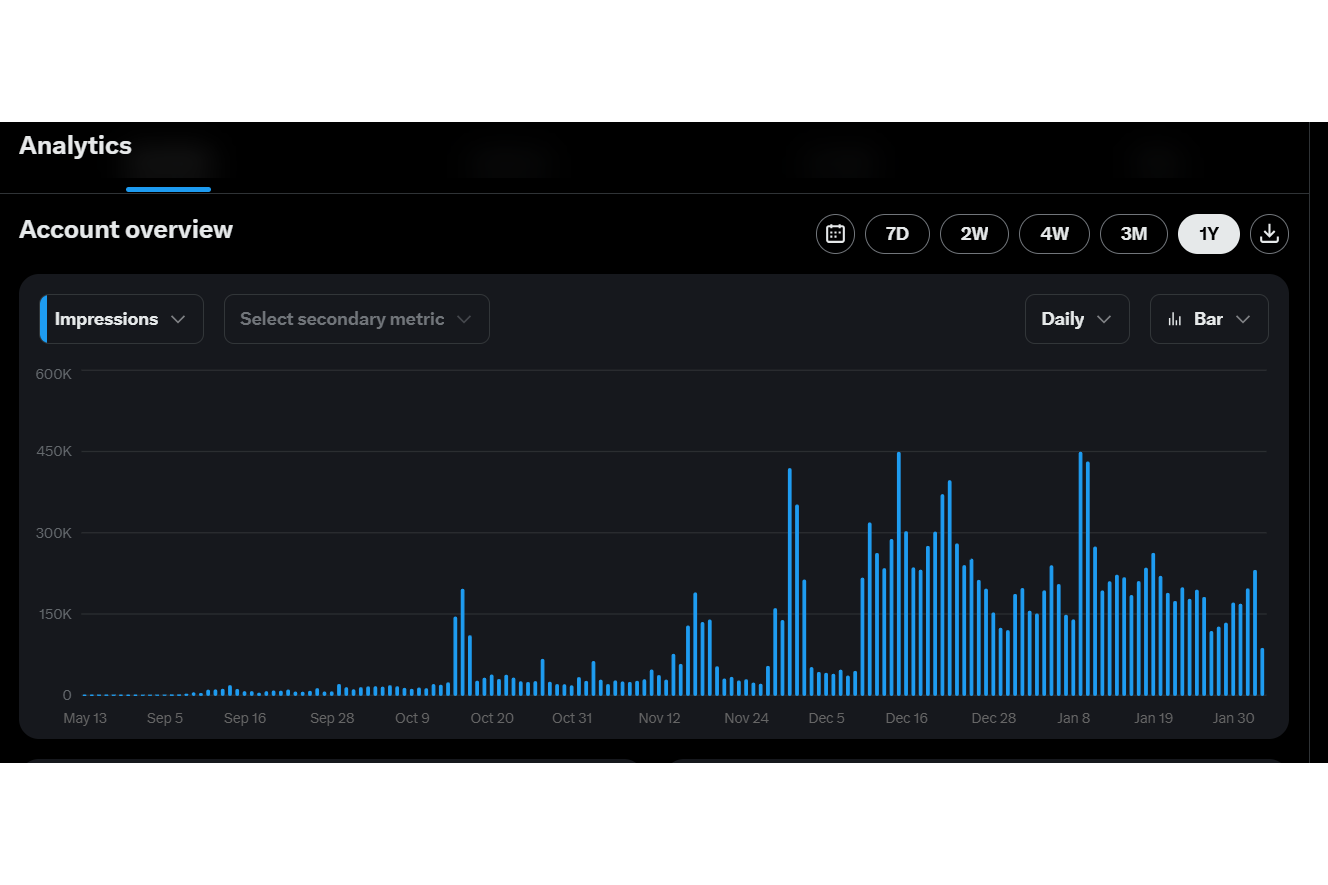1328x885 pixels.
Task: Click the Dec 28 date label
Action: pos(993,718)
